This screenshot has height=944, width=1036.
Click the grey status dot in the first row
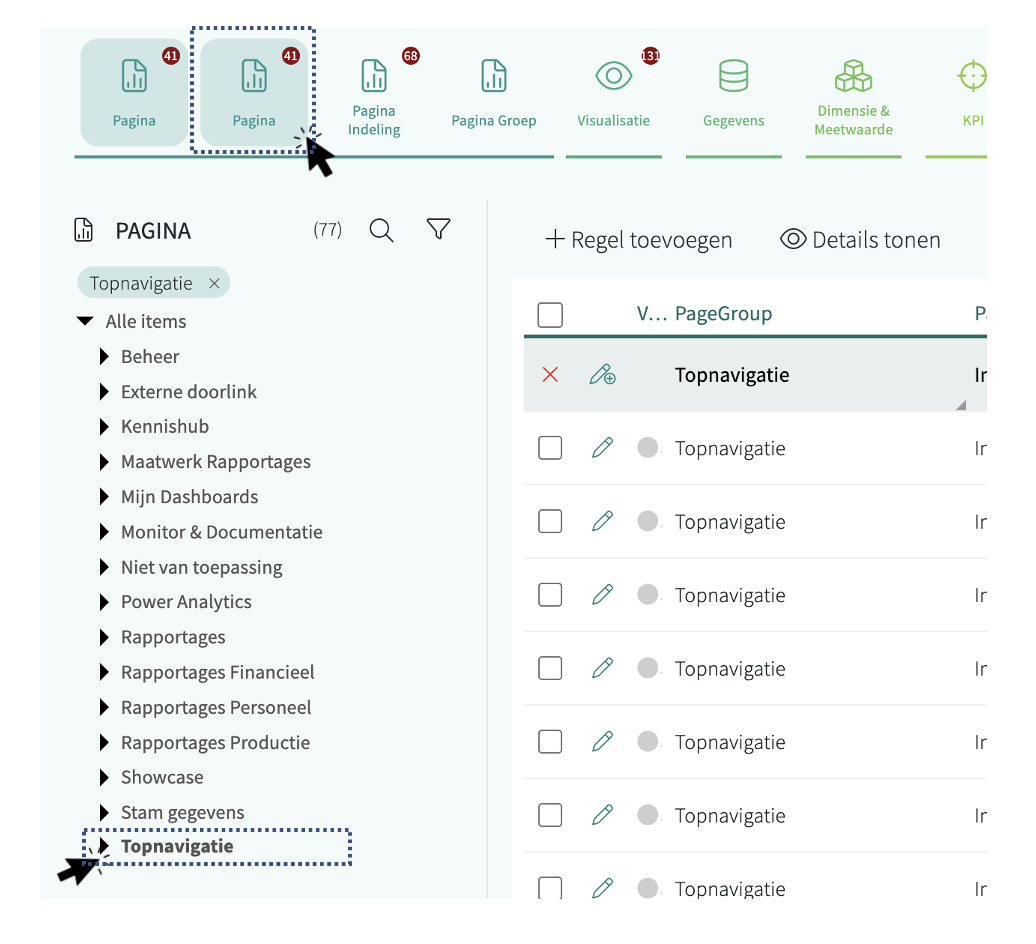click(x=648, y=448)
